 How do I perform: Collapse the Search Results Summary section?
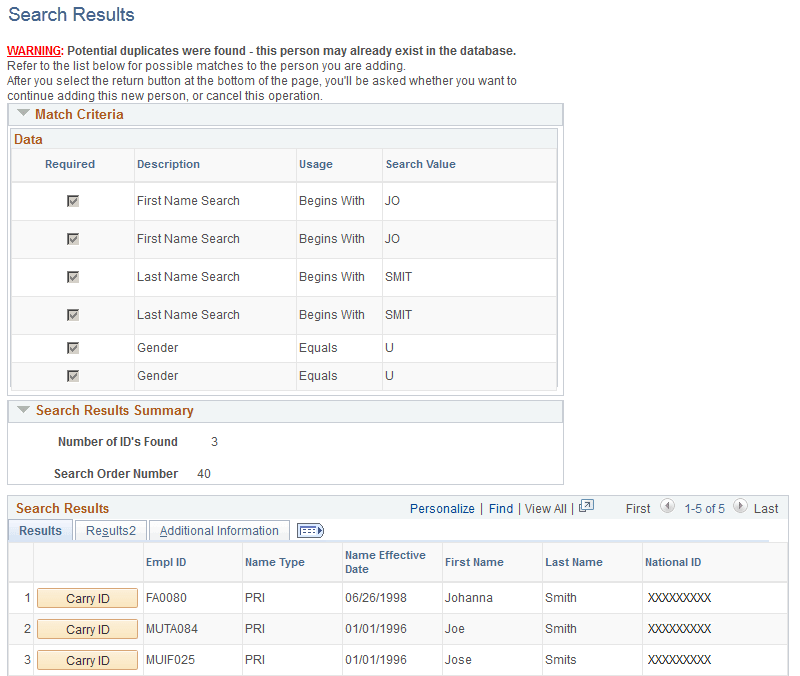pos(23,410)
